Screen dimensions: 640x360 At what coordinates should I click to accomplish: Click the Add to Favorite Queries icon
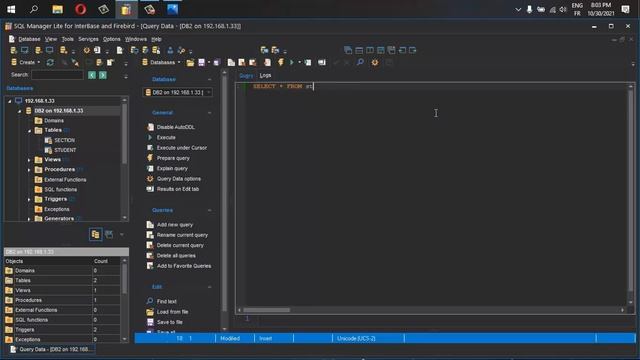coord(150,266)
